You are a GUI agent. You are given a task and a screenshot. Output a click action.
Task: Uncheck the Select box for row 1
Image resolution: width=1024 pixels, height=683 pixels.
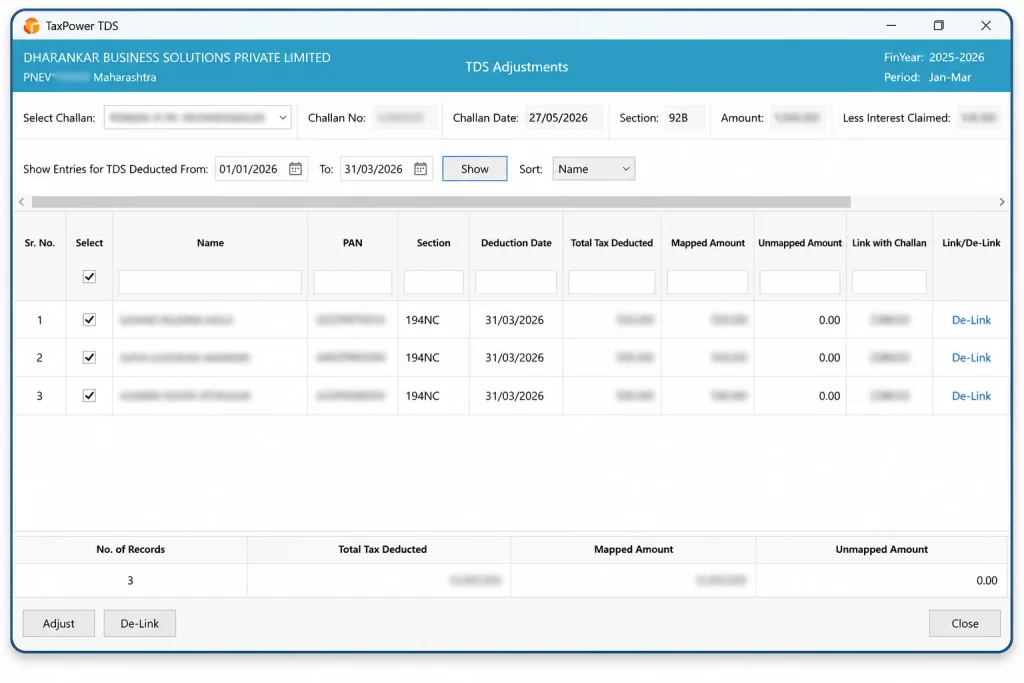click(89, 320)
